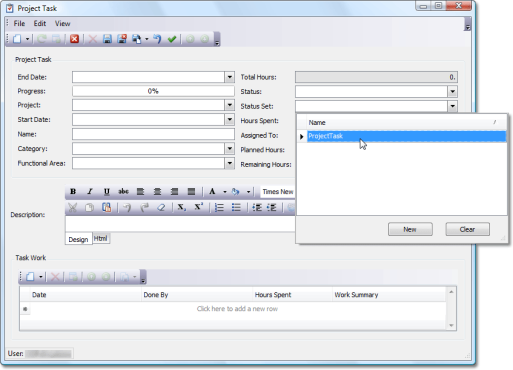The width and height of the screenshot is (513, 370).
Task: Click the Paste icon in the editor toolbar
Action: (107, 207)
